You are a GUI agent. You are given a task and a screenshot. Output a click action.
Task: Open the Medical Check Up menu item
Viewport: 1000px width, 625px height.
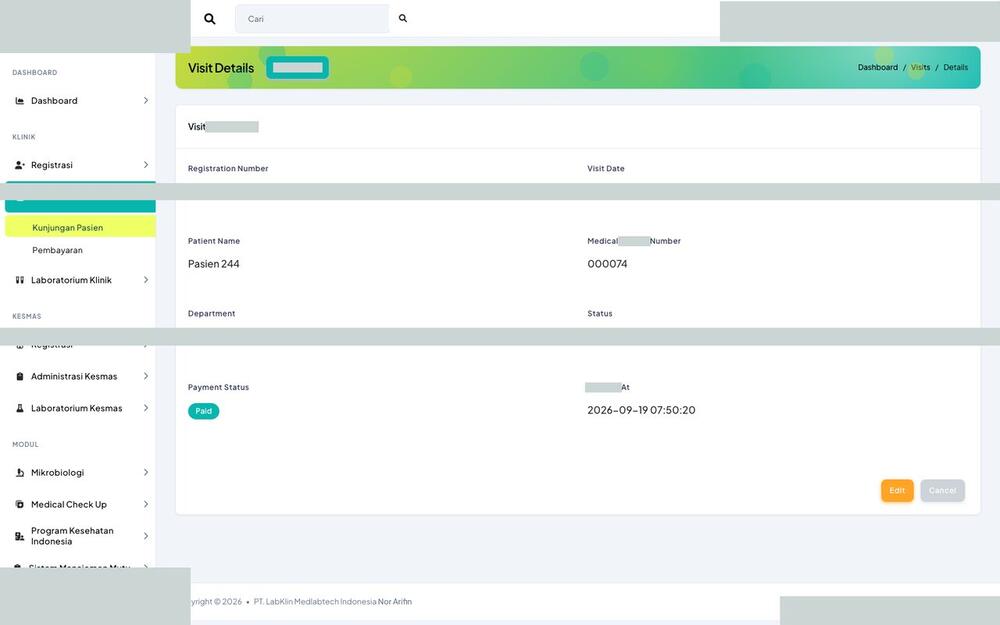pos(80,504)
